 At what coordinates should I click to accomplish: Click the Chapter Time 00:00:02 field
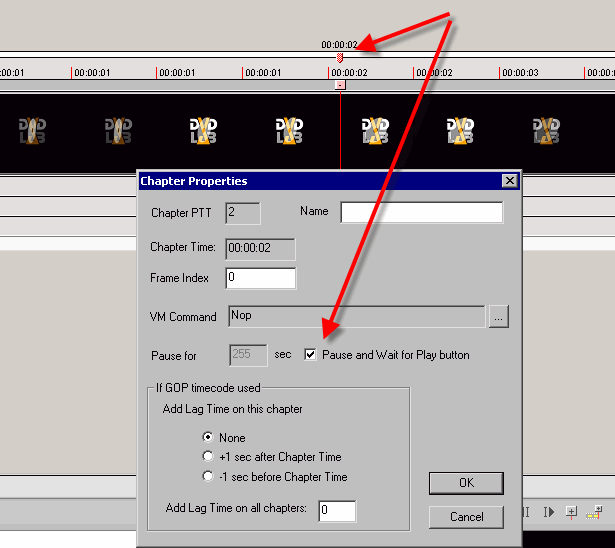click(260, 249)
